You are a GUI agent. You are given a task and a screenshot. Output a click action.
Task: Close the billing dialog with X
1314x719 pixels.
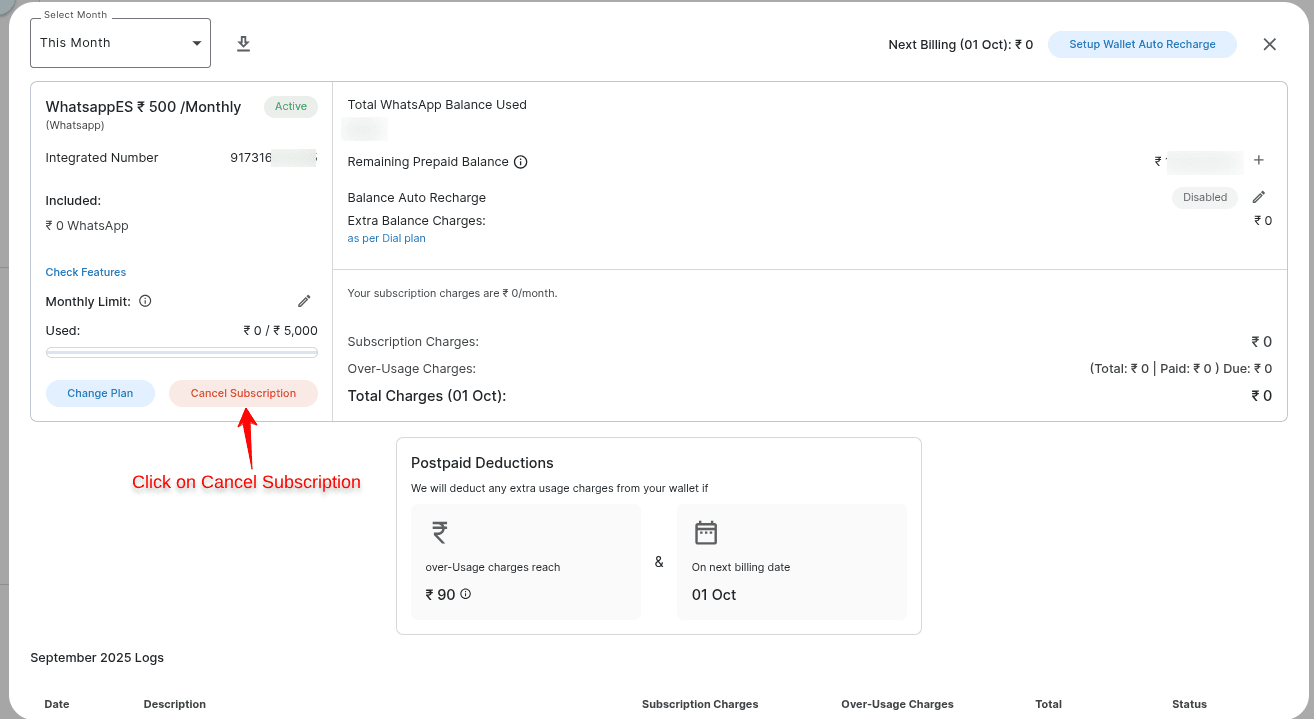point(1270,44)
